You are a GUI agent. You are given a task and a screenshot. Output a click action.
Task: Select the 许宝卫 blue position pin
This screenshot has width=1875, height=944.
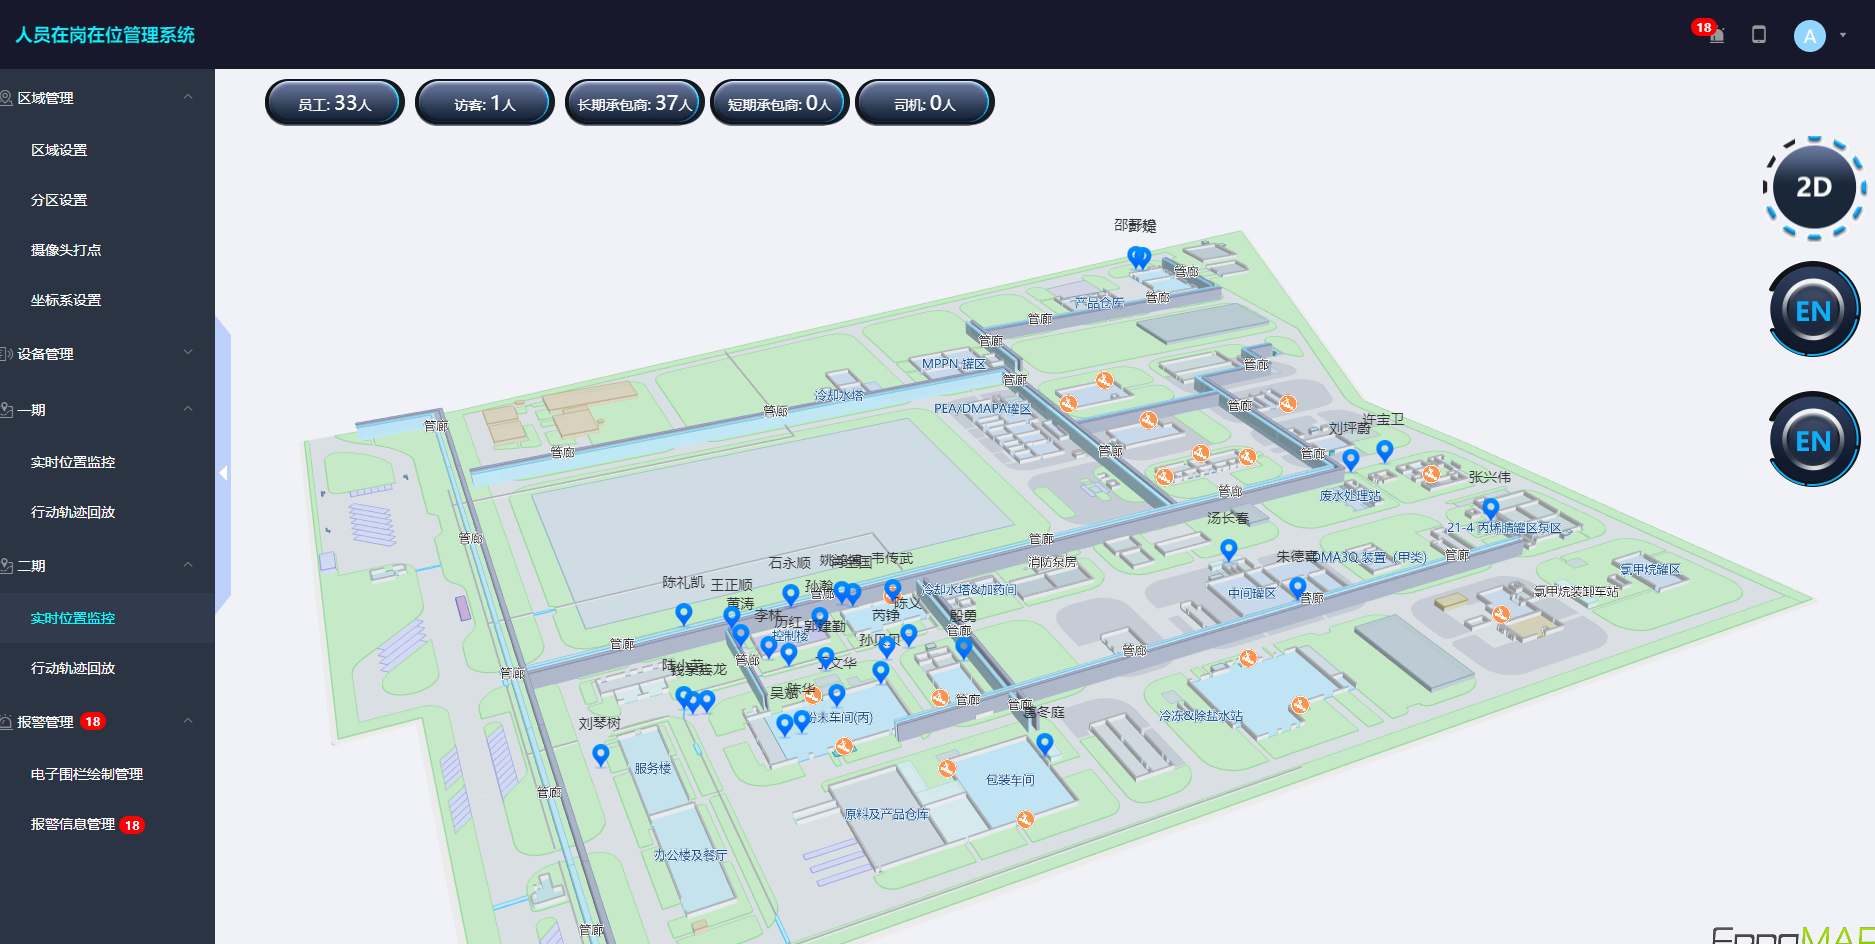point(1384,450)
